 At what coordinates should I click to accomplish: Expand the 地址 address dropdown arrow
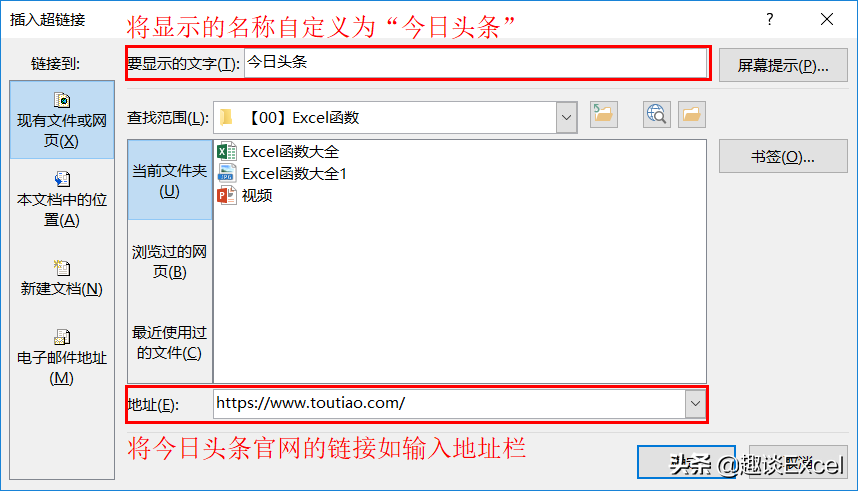coord(695,403)
